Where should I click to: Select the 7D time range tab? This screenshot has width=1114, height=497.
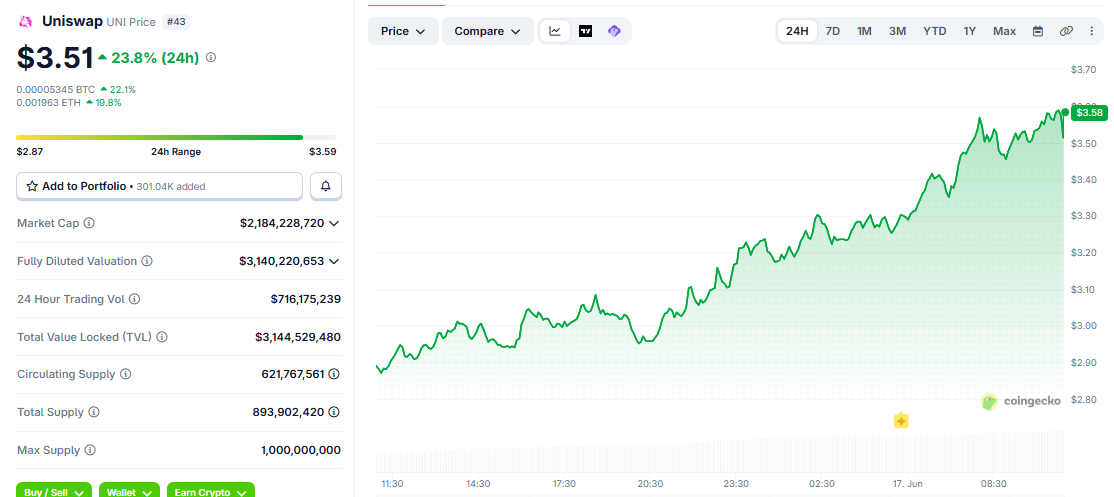point(833,31)
